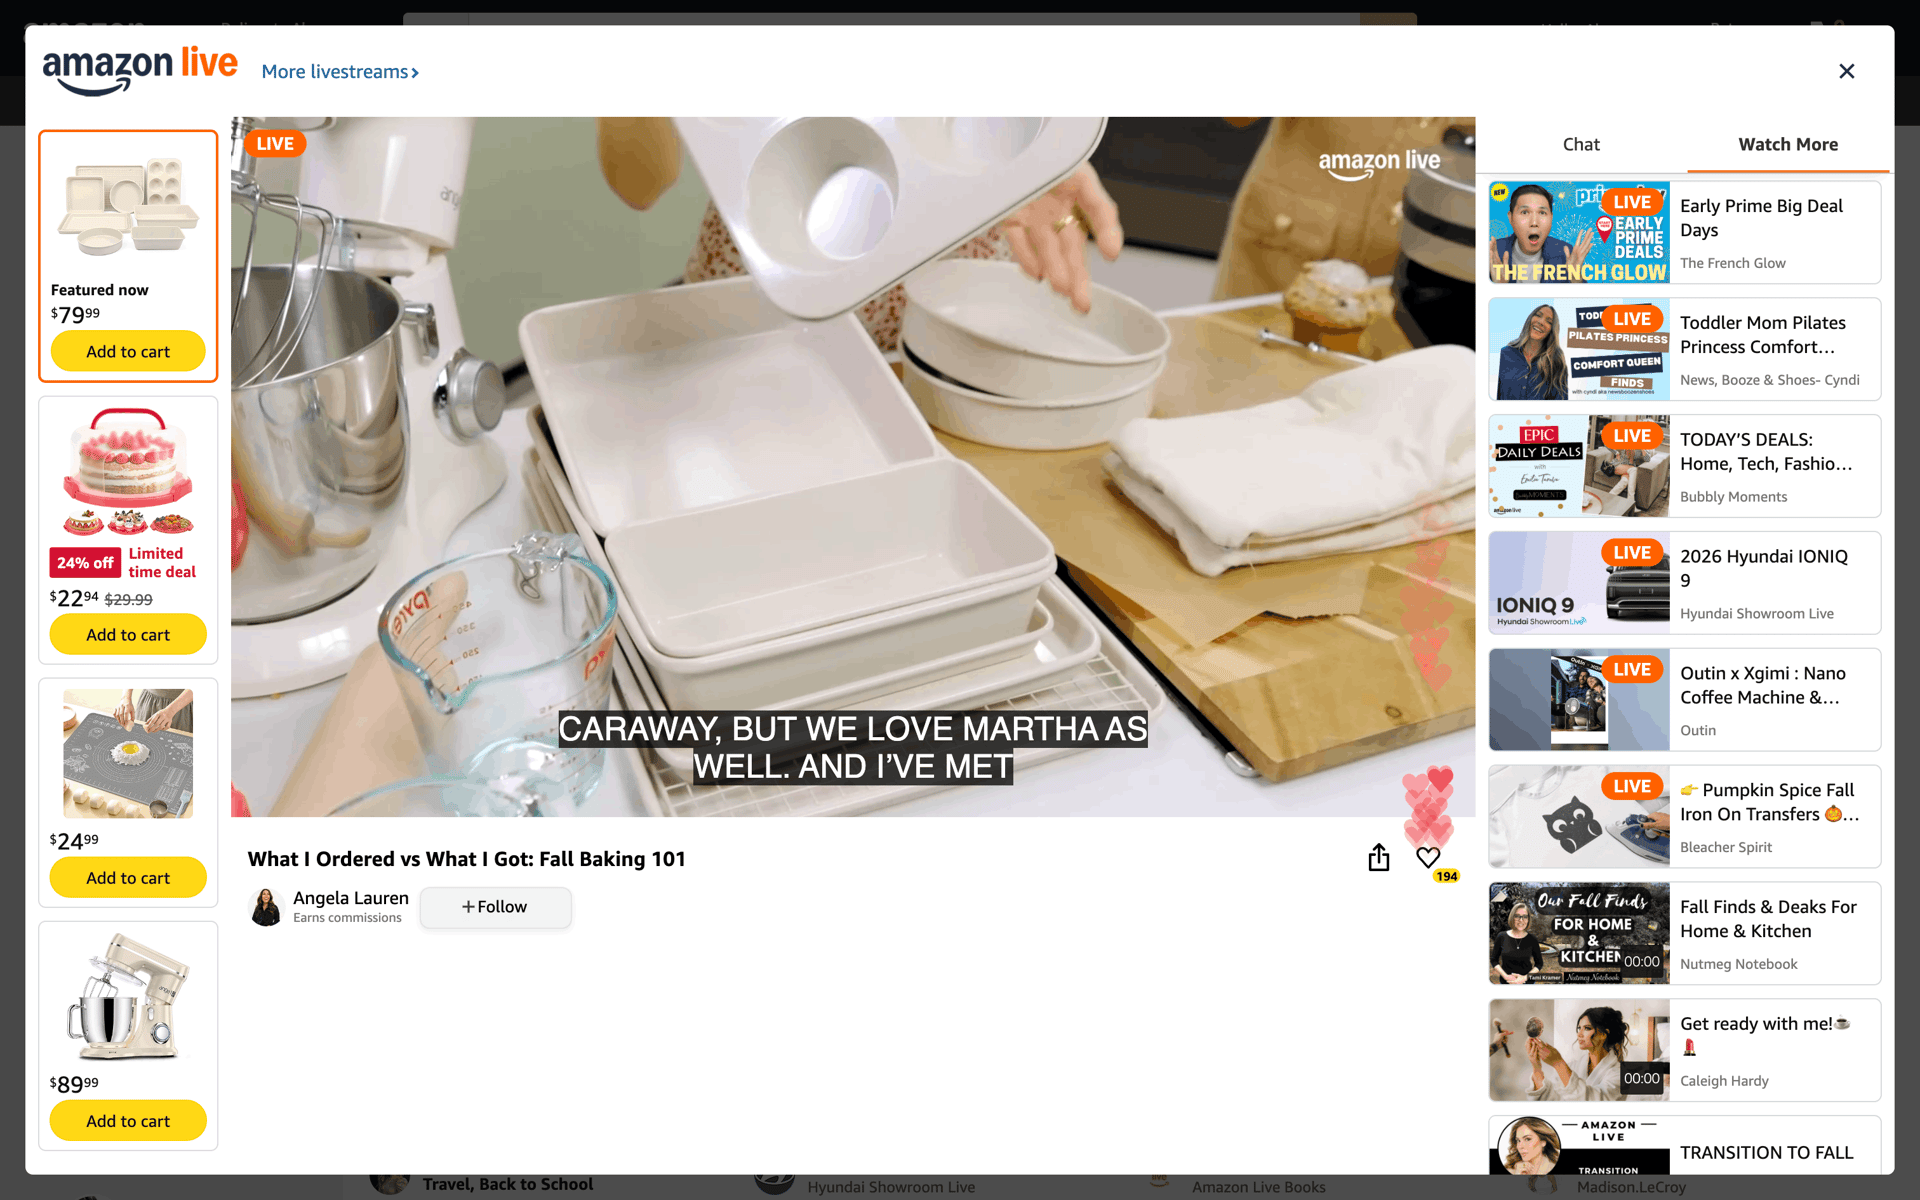Add the $24.99 baking mat to cart

coord(128,877)
